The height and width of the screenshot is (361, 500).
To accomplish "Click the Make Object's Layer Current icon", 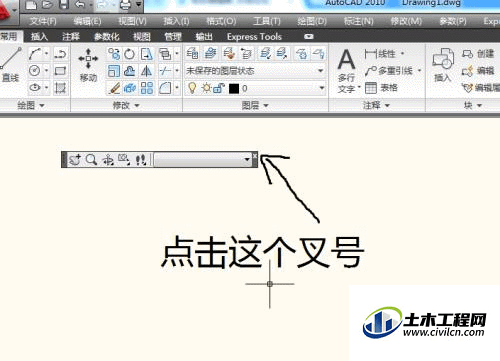I will 211,53.
